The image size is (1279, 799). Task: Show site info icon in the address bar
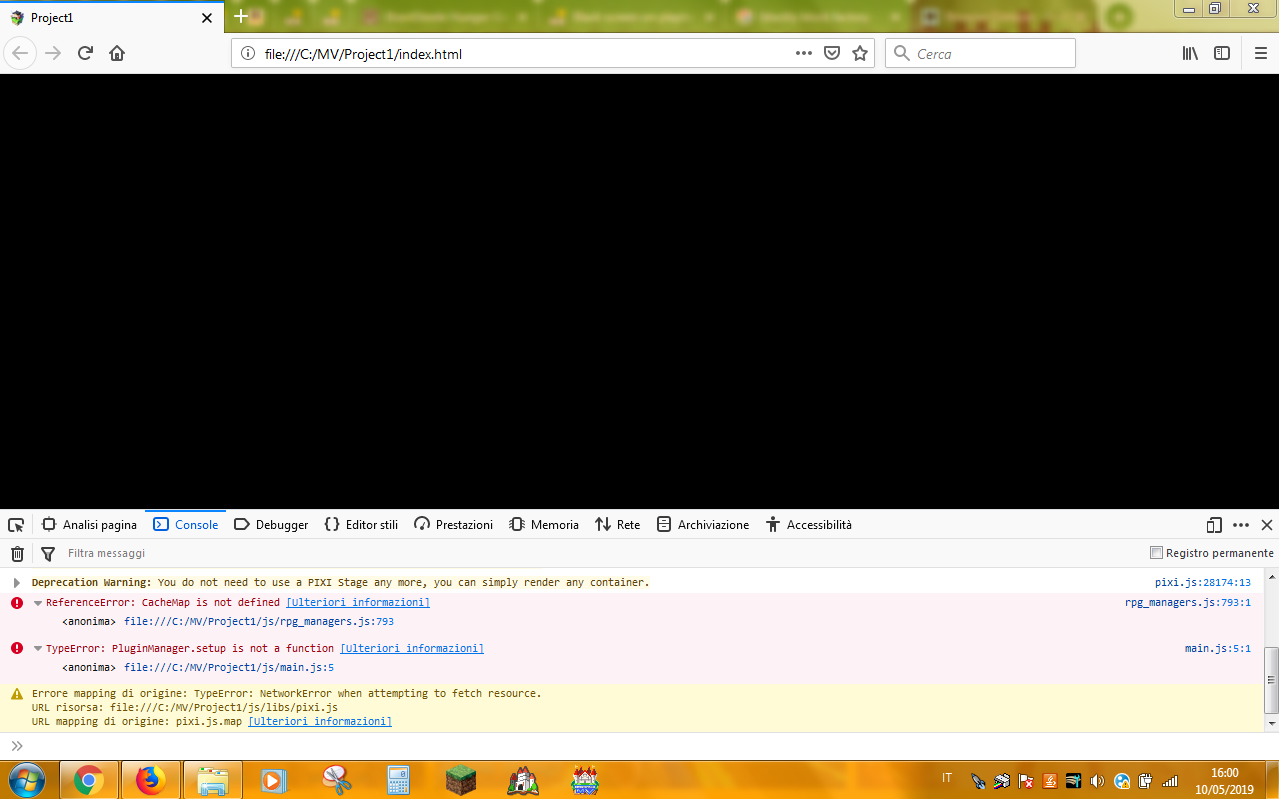pos(248,54)
